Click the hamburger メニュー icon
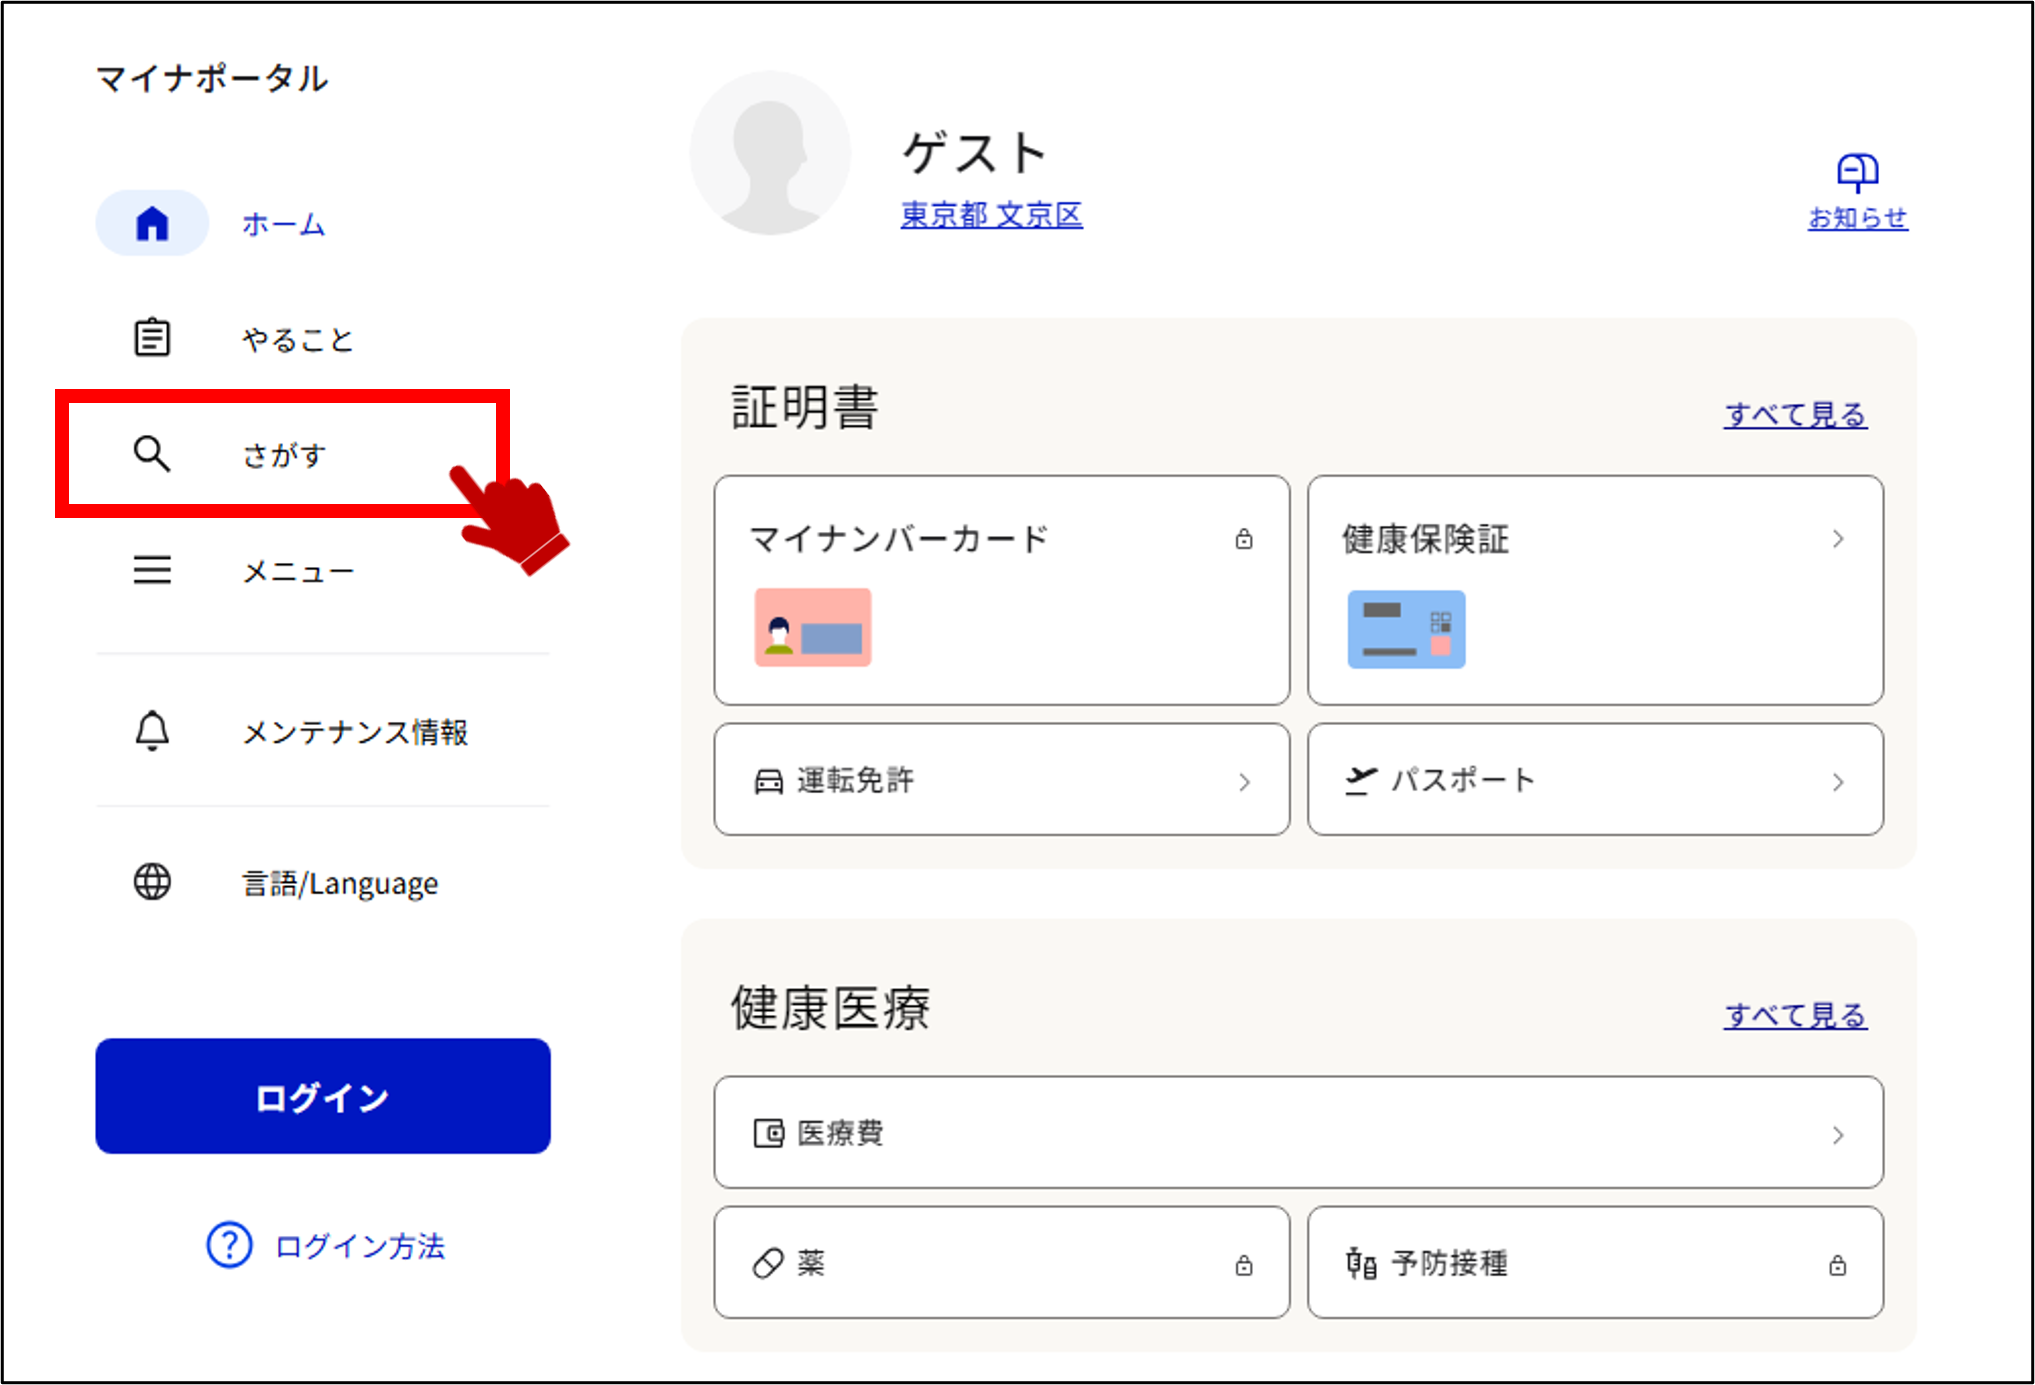Image resolution: width=2035 pixels, height=1385 pixels. [x=152, y=570]
